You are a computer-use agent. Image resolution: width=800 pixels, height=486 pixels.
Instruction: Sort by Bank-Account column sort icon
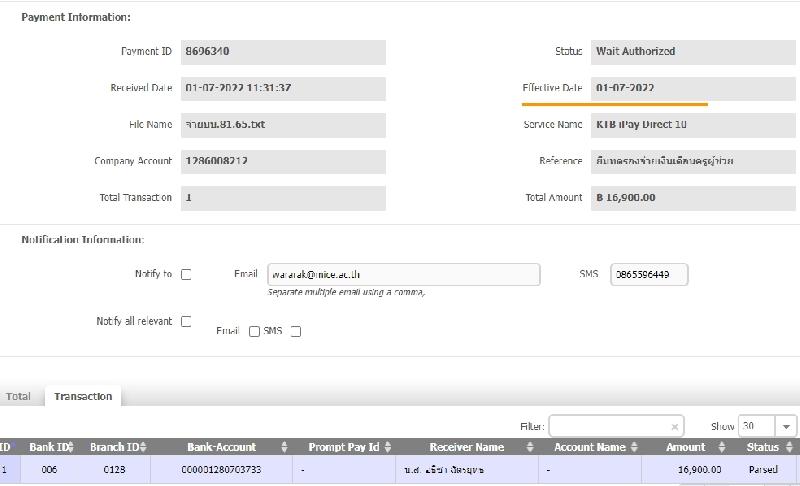coord(284,447)
